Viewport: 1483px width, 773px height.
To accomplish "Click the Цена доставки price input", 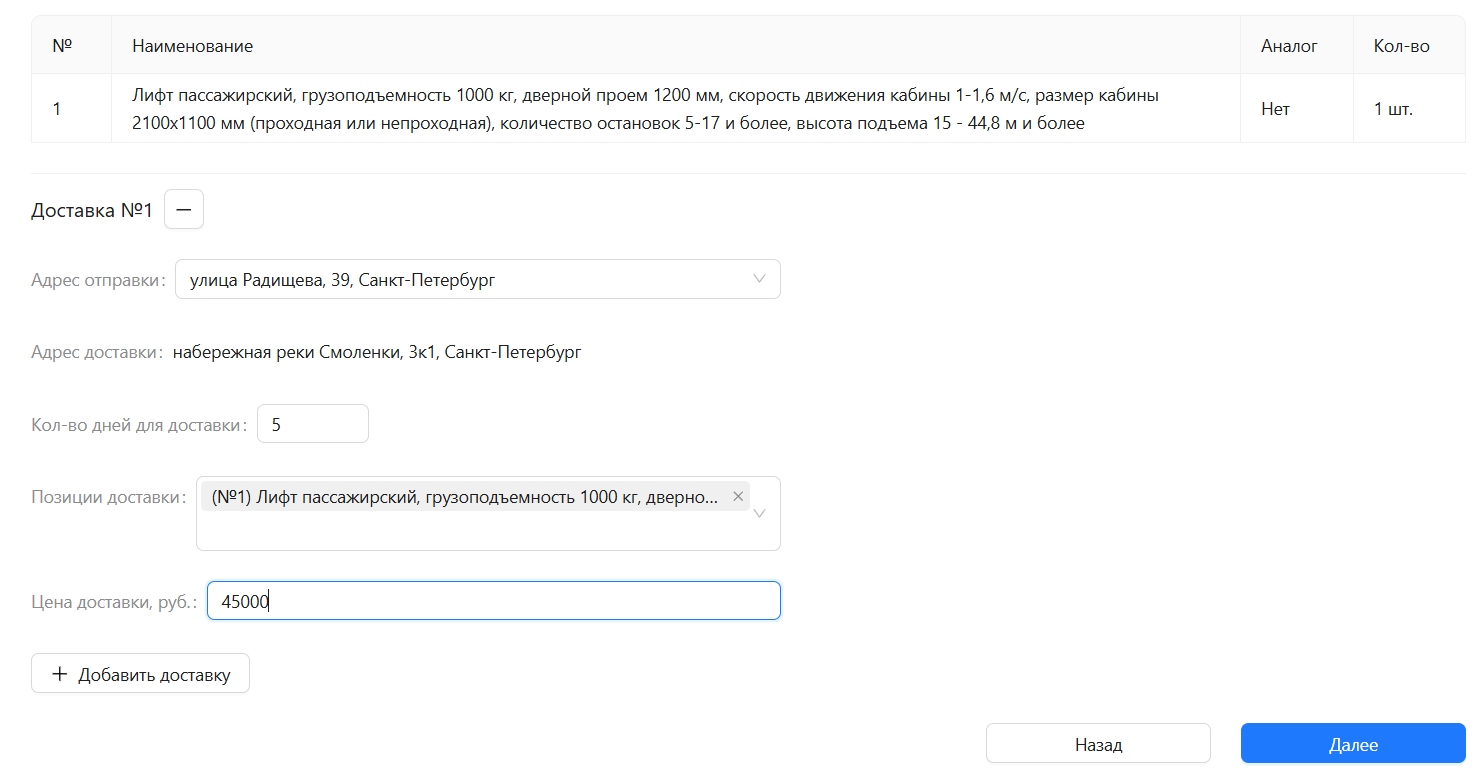I will coord(493,601).
